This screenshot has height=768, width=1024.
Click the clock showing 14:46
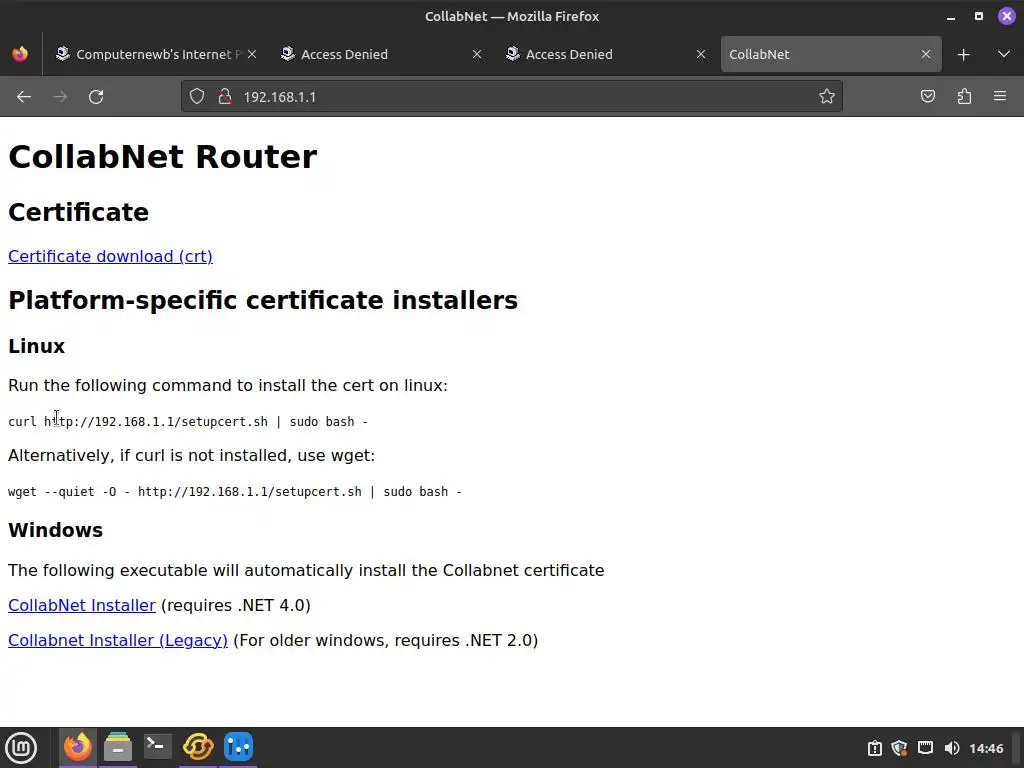986,748
